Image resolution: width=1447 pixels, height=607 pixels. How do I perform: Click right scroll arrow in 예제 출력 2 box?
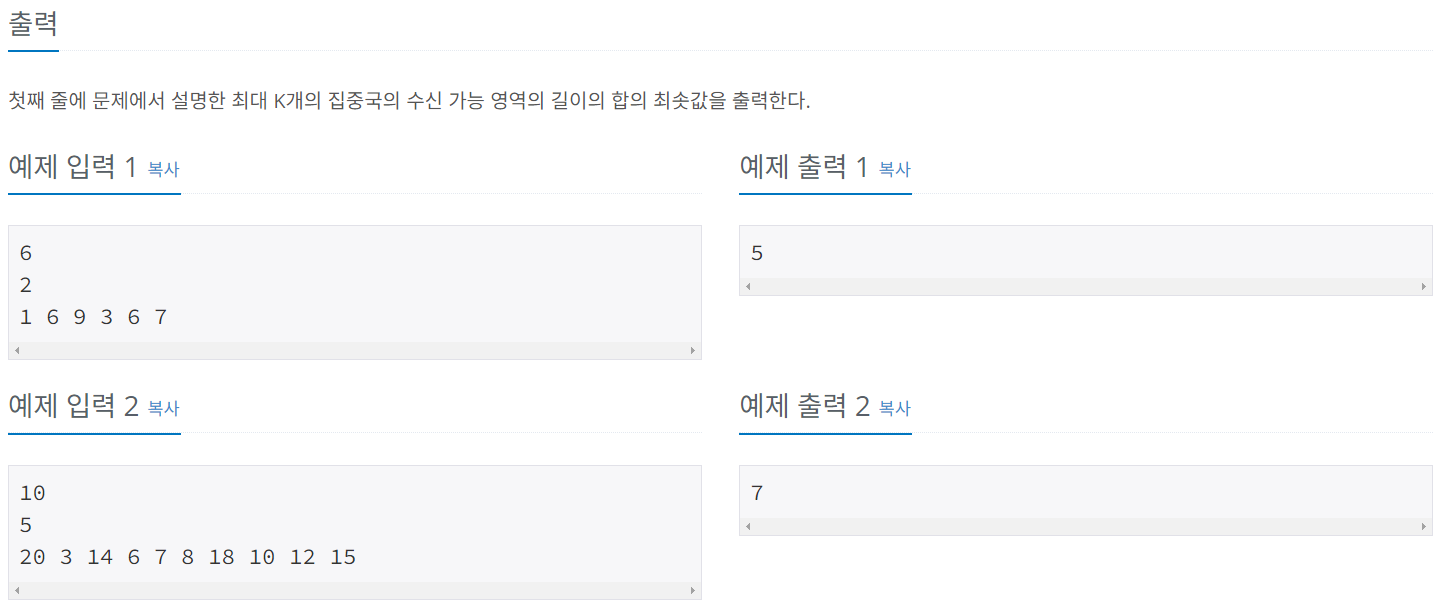coord(1424,527)
